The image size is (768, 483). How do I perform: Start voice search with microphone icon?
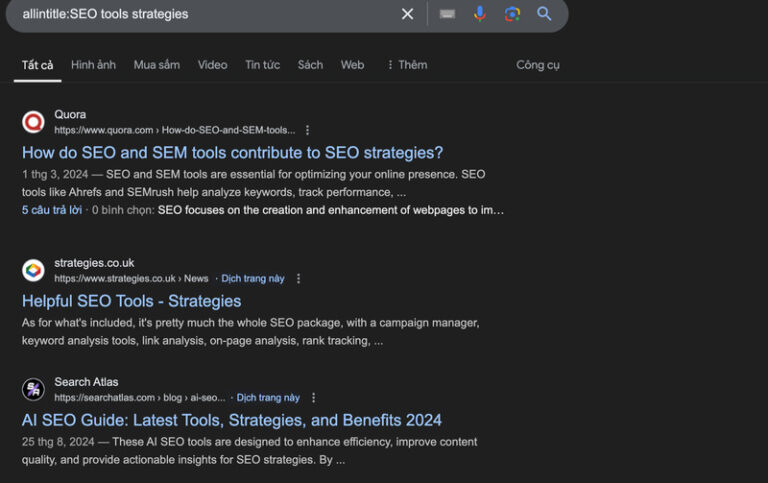click(x=480, y=14)
